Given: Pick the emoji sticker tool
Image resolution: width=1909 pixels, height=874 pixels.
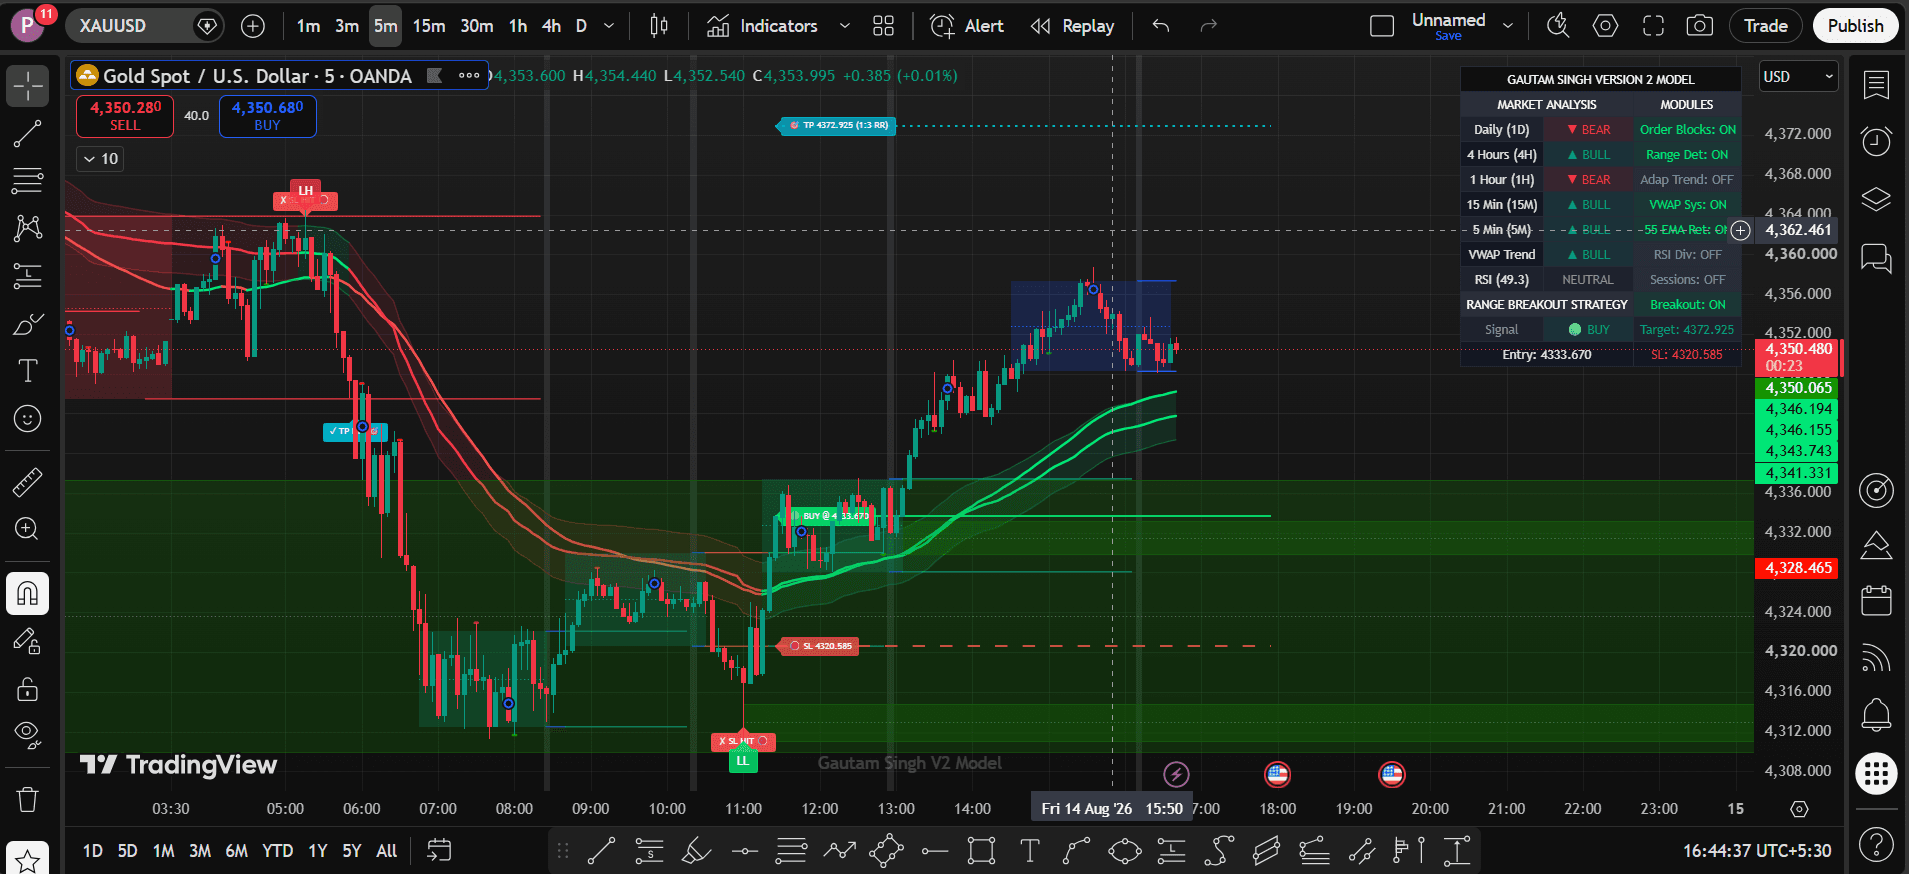Looking at the screenshot, I should (x=28, y=419).
